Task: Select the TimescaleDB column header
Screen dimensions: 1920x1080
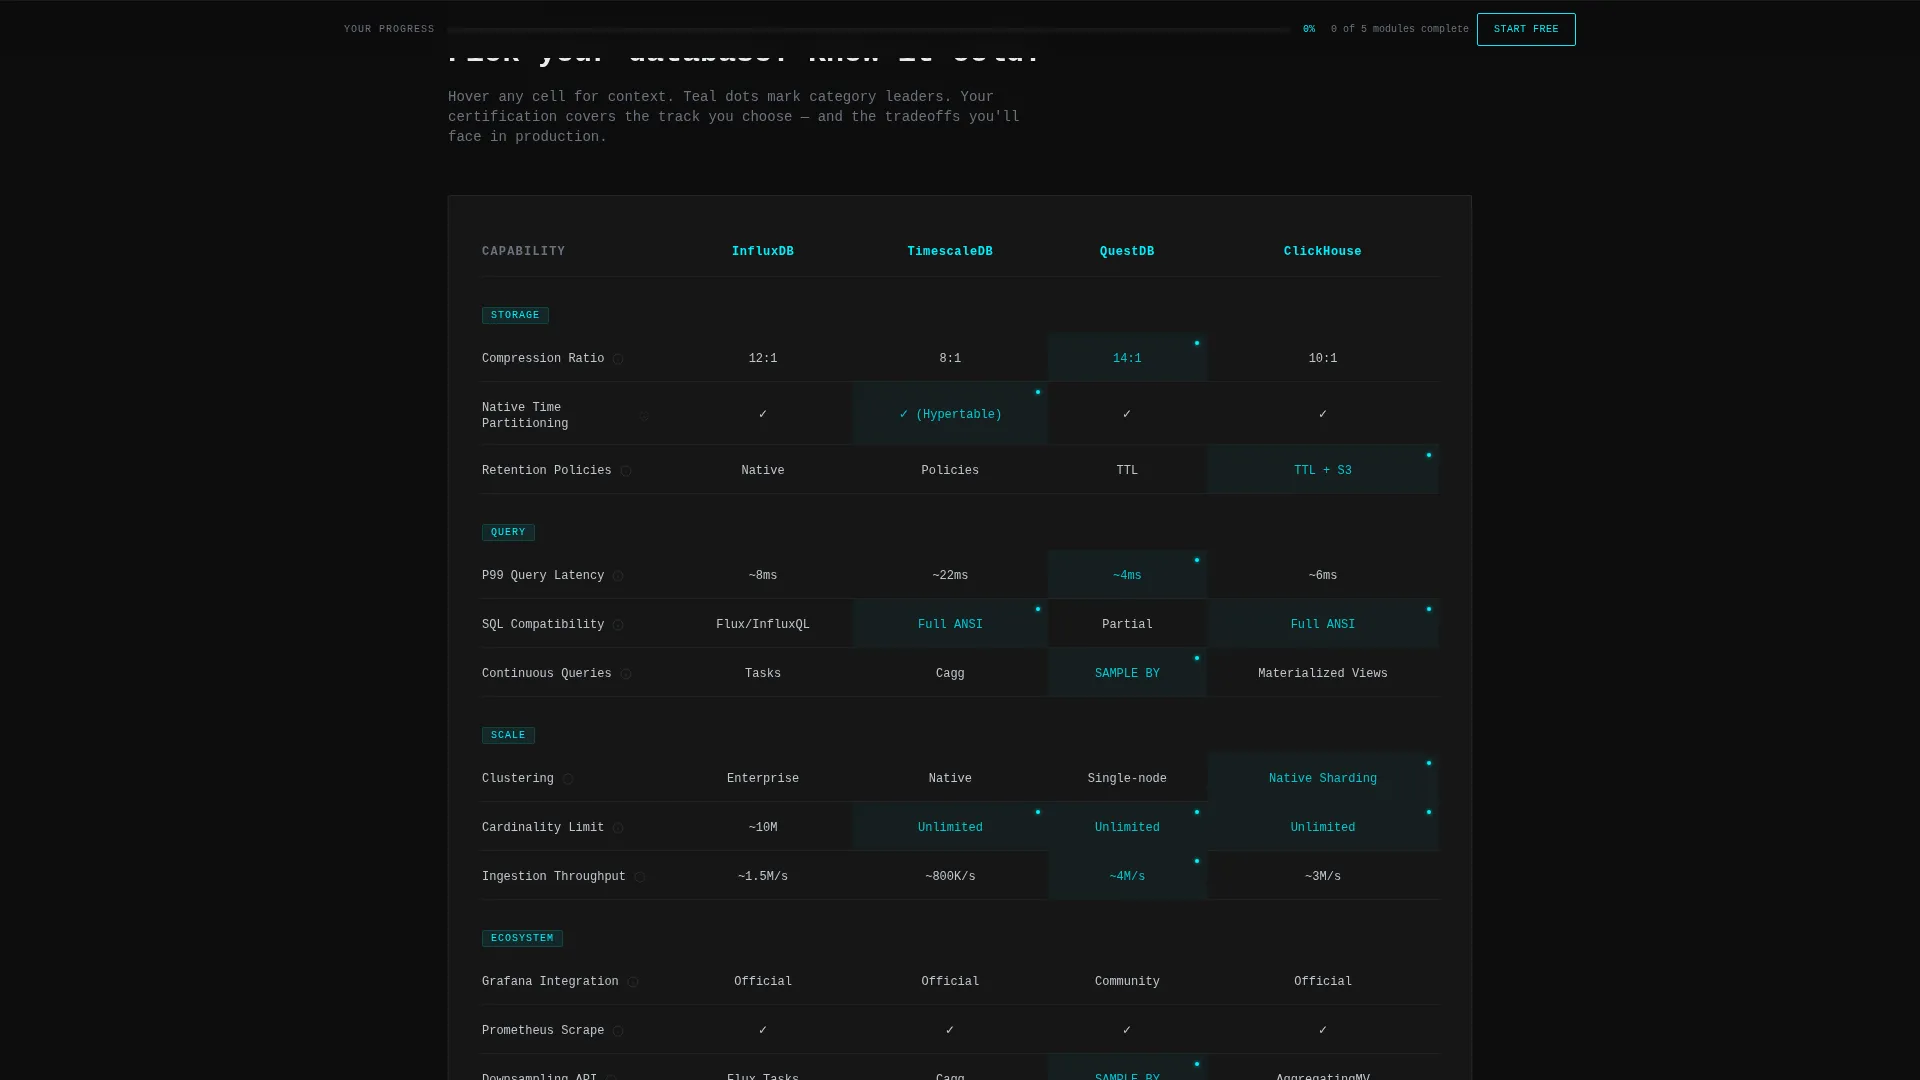Action: (x=950, y=252)
